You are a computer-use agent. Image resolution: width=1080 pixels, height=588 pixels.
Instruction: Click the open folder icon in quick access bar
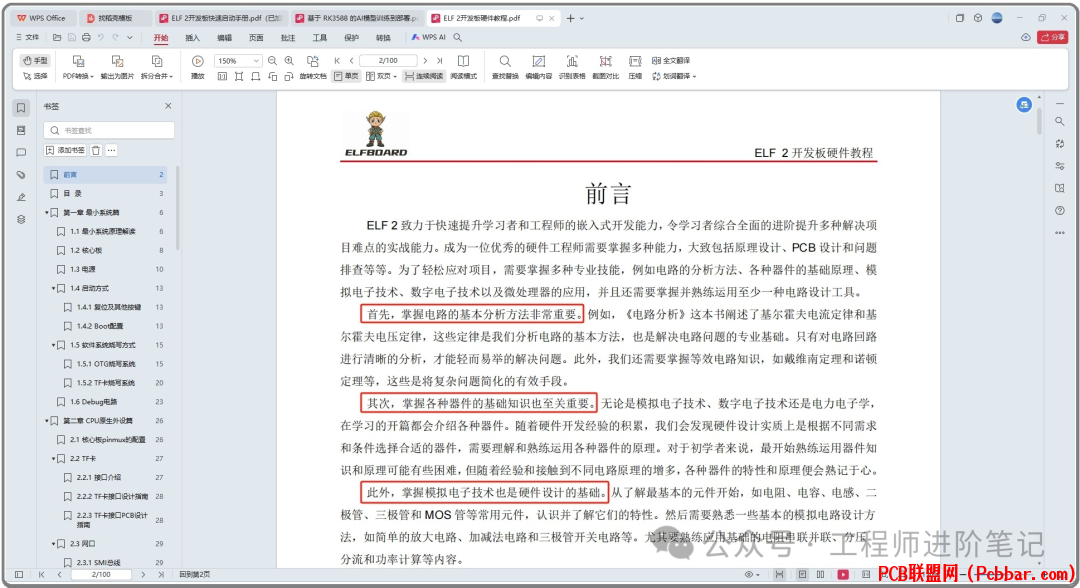pyautogui.click(x=57, y=37)
